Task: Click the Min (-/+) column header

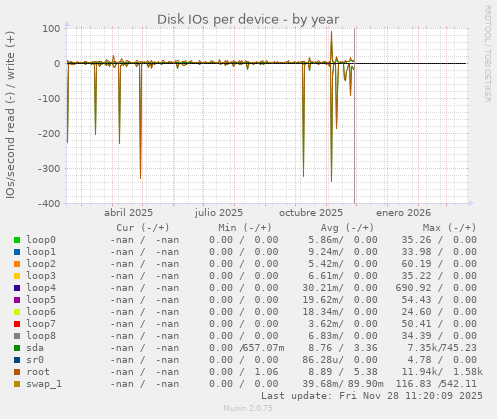Action: 245,228
